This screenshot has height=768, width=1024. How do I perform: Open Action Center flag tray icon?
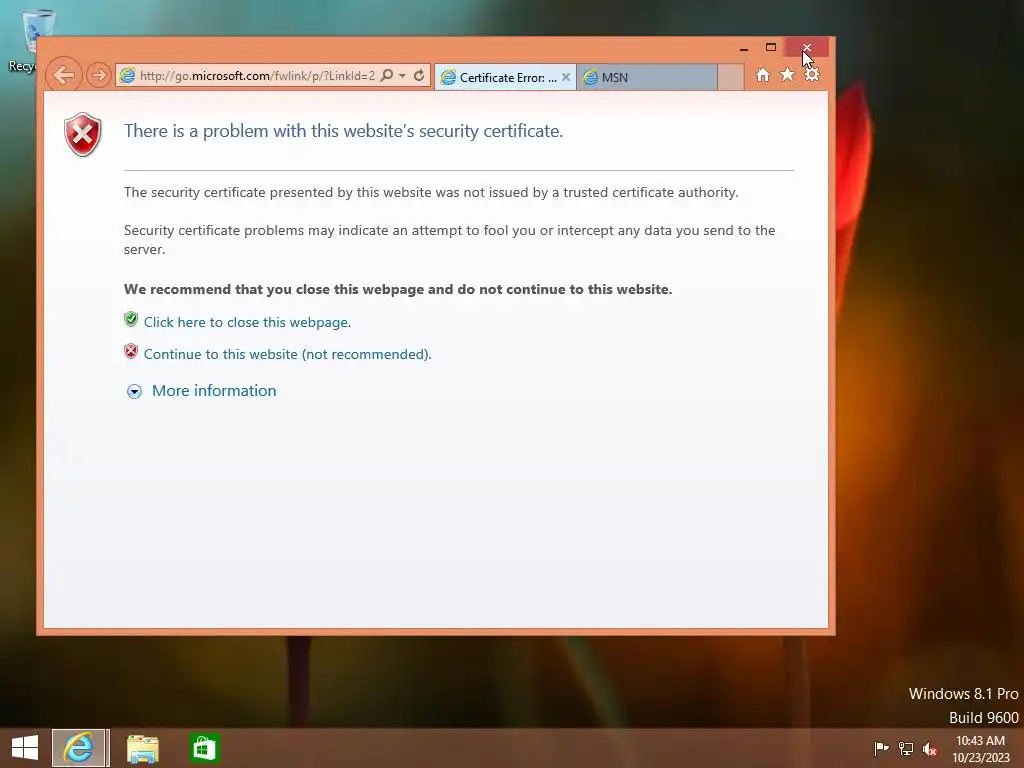[x=881, y=748]
